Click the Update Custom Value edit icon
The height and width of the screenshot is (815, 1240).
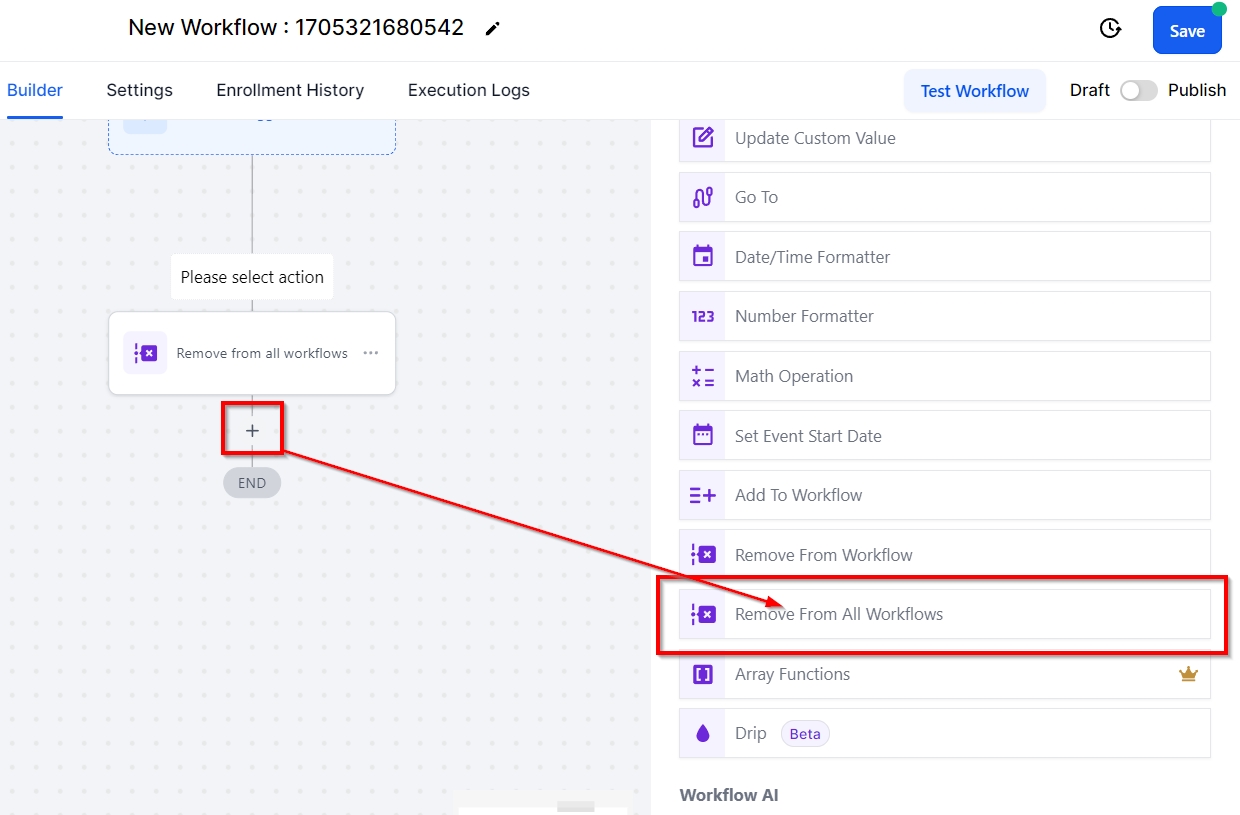[x=703, y=138]
